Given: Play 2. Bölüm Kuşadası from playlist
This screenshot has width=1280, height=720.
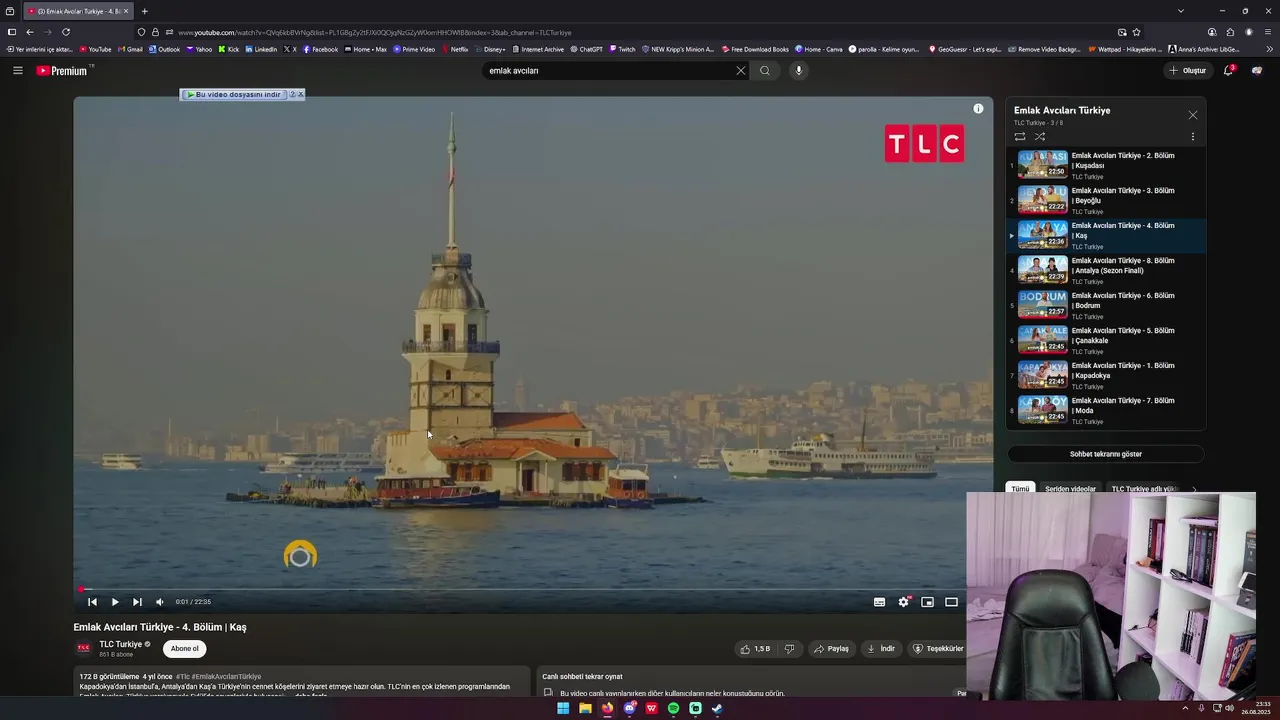Looking at the screenshot, I should (x=1105, y=165).
